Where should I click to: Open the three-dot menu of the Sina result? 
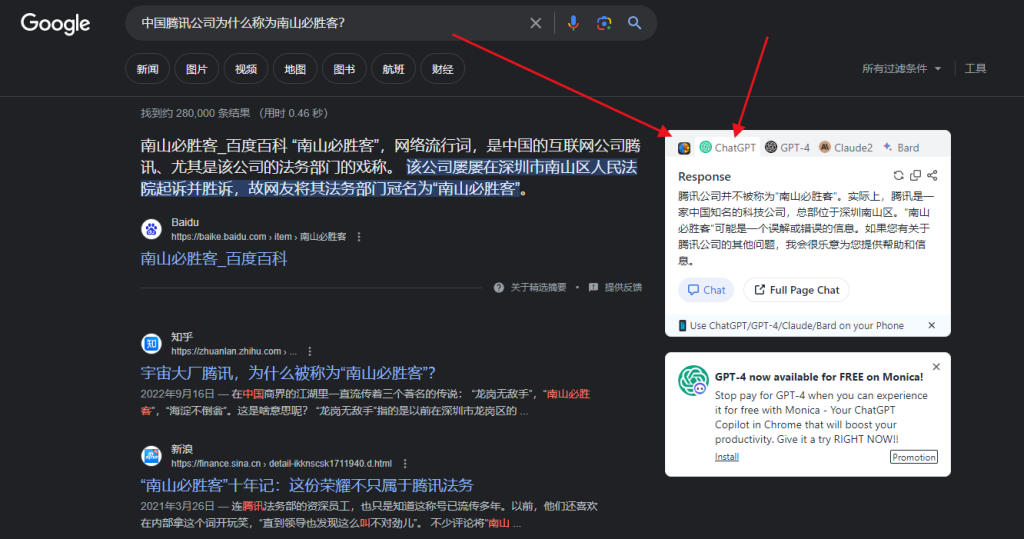tap(405, 464)
